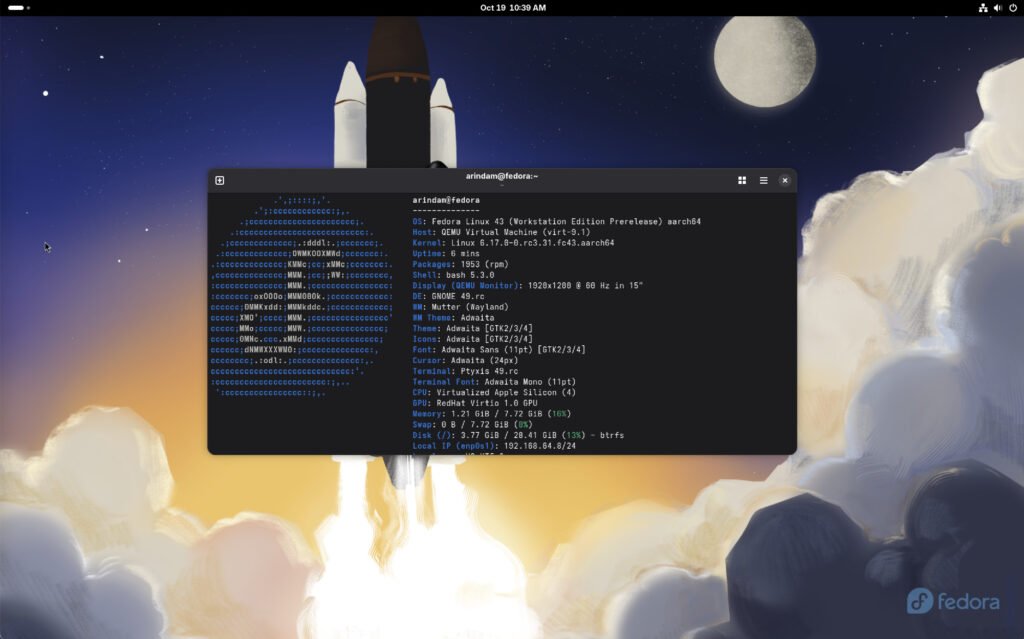Close the terminal window
The height and width of the screenshot is (639, 1024).
(784, 180)
